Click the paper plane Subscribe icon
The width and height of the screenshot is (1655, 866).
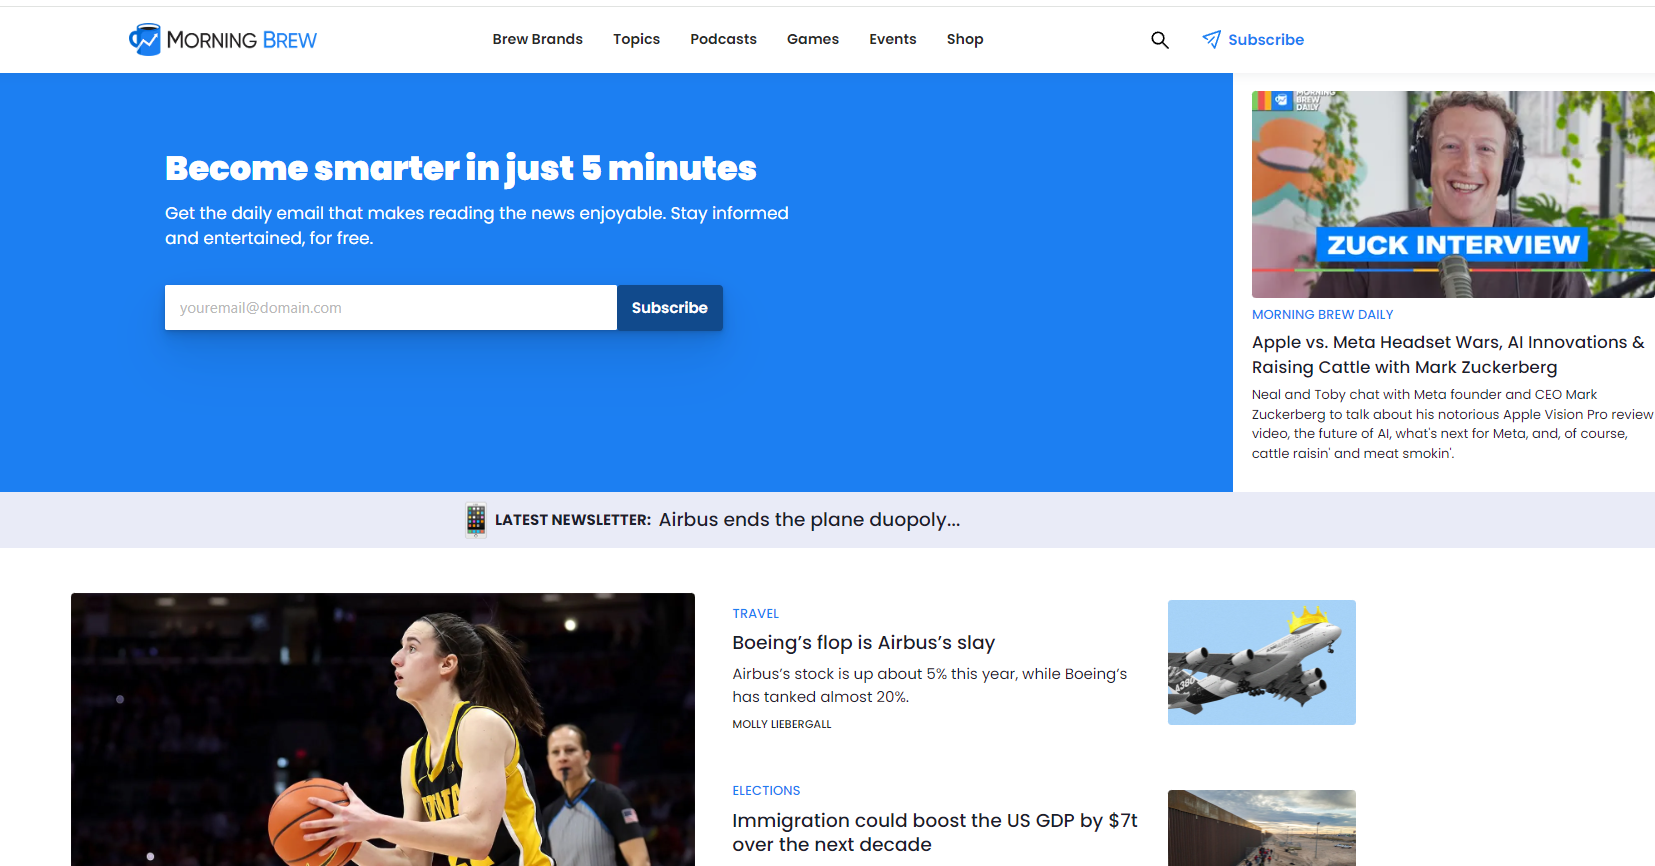1211,39
